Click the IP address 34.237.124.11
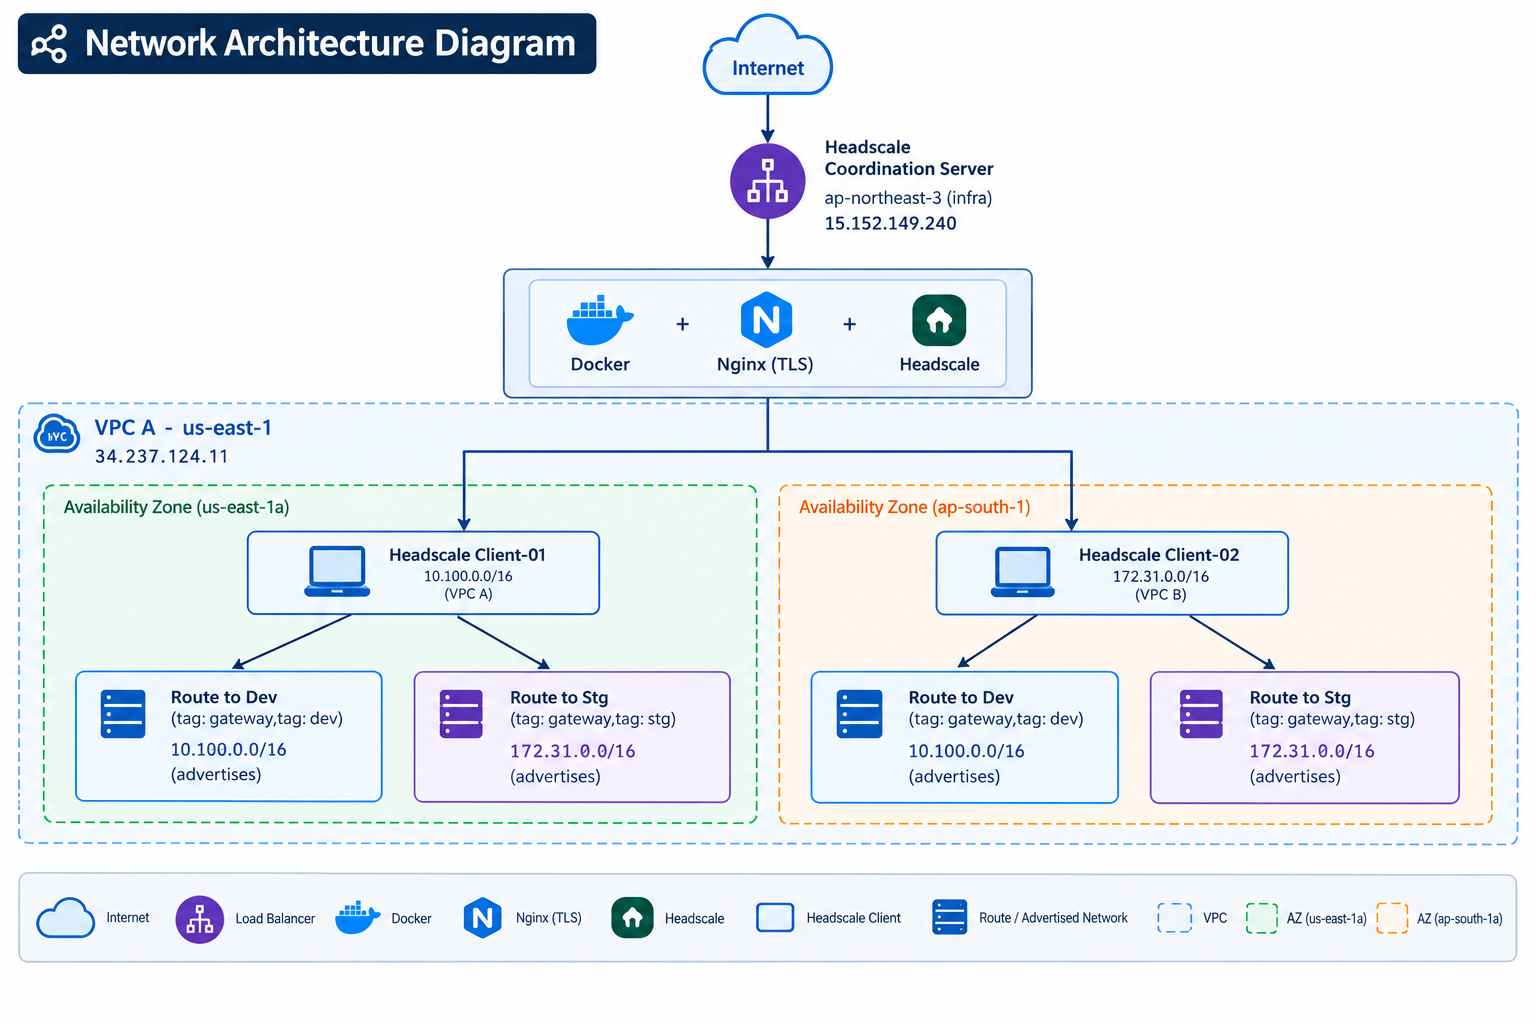The width and height of the screenshot is (1536, 1024). coord(162,456)
